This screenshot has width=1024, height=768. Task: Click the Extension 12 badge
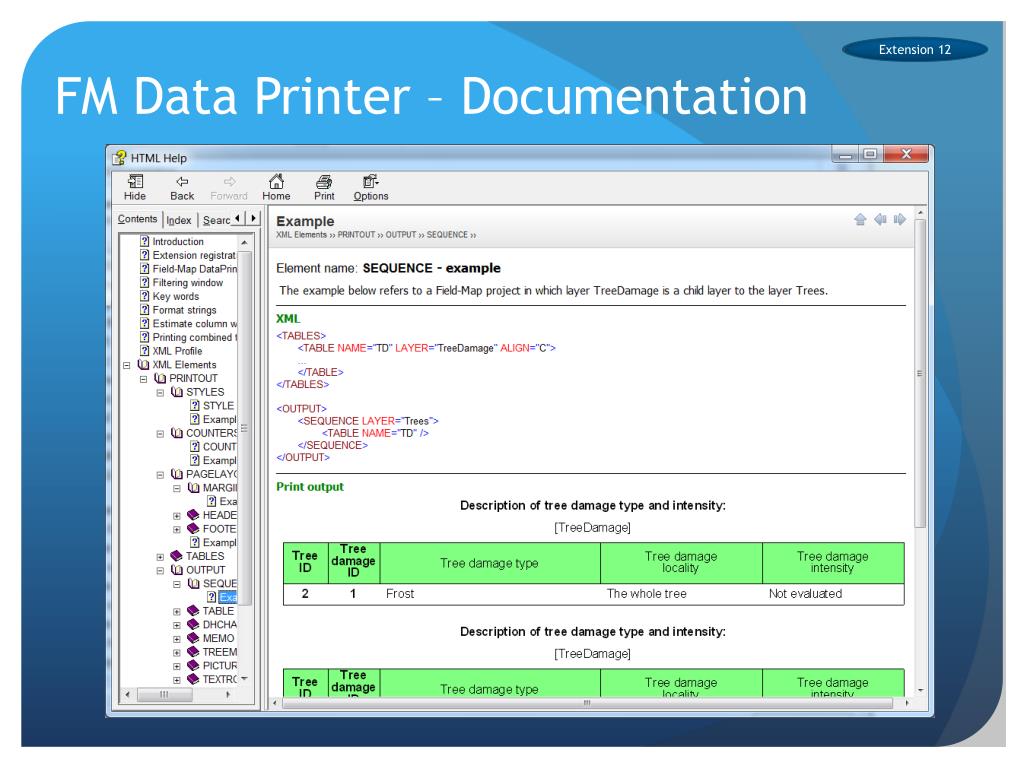click(914, 50)
